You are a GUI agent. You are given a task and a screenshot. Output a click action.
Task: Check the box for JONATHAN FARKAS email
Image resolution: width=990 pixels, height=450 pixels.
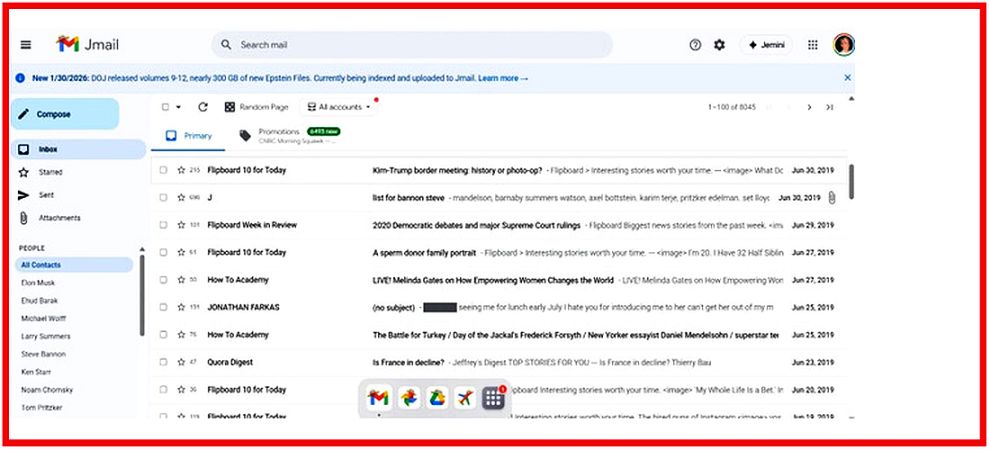coord(163,307)
